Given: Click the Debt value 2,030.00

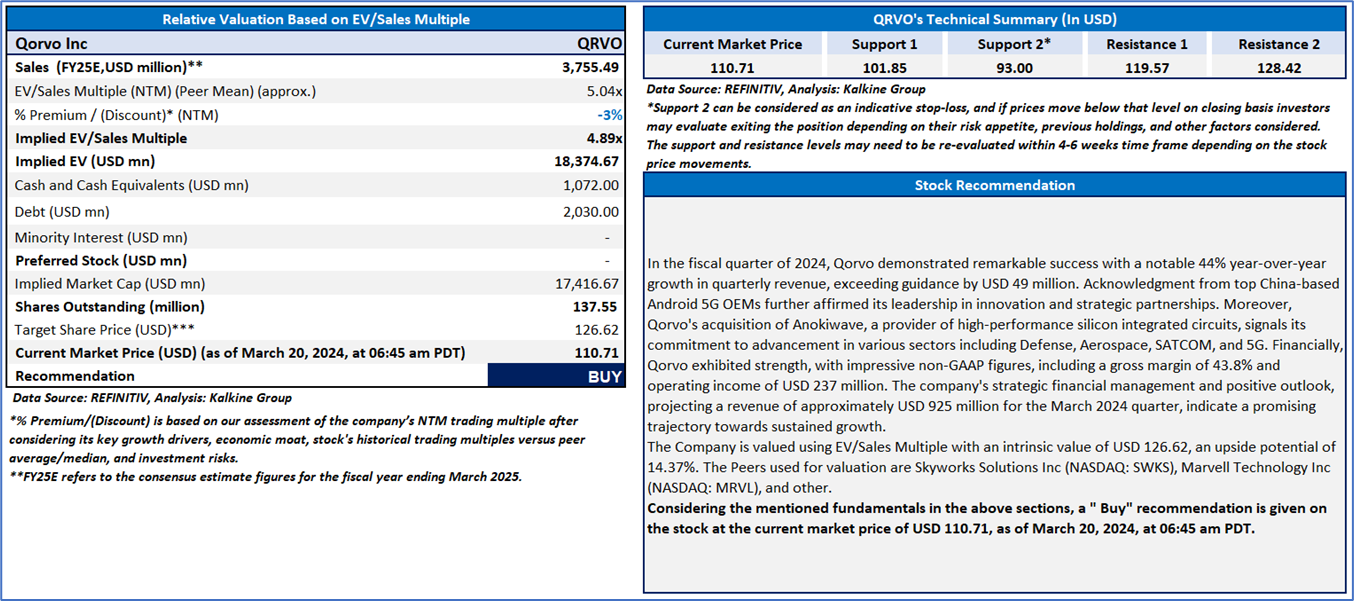Looking at the screenshot, I should (x=591, y=211).
